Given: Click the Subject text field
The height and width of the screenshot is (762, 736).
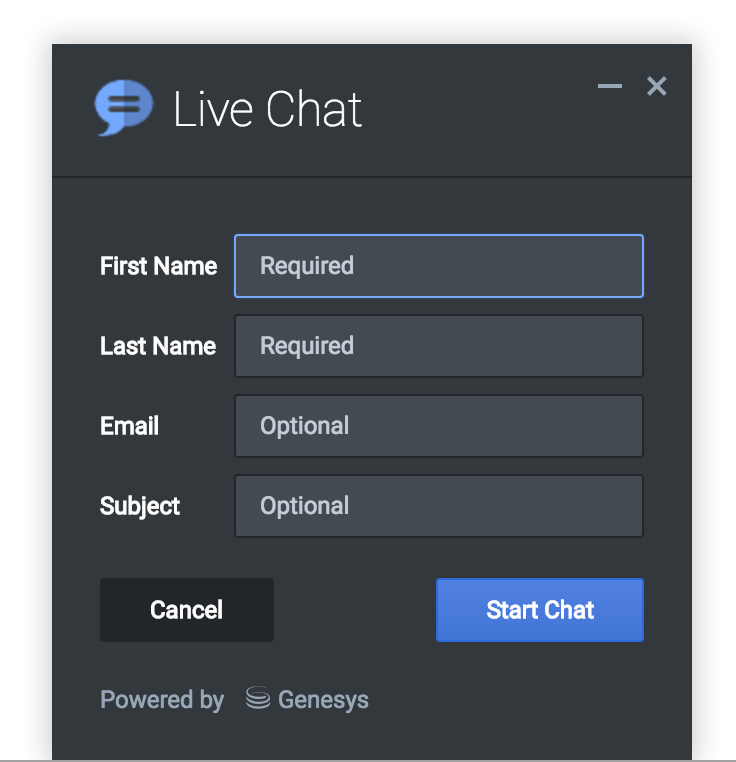Looking at the screenshot, I should 438,506.
